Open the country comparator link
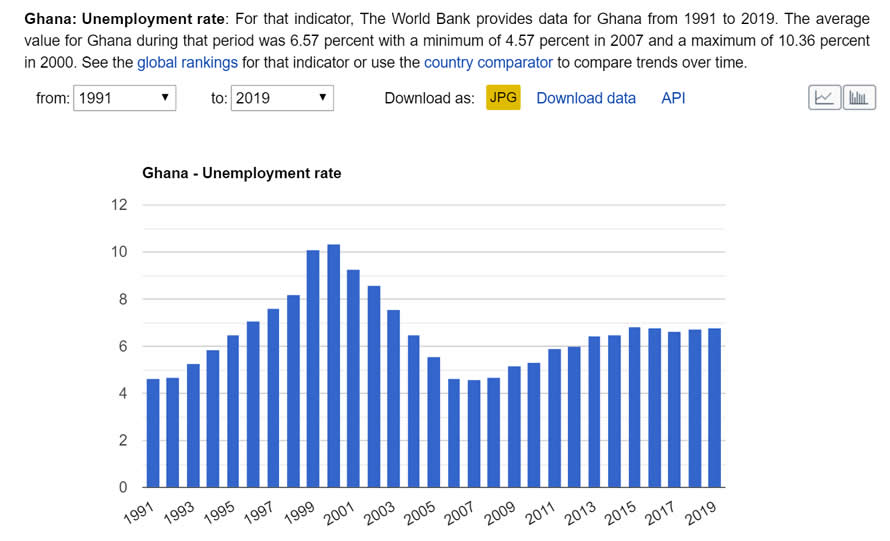The image size is (890, 541). (488, 62)
